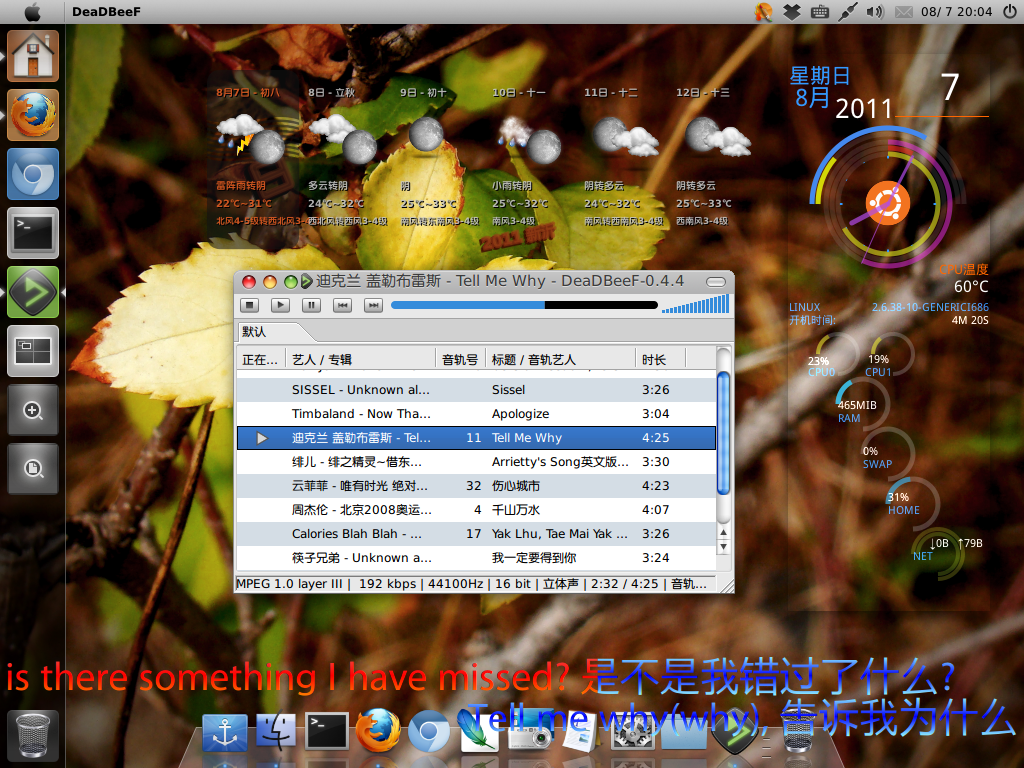Sort by the 艺人 / 专辑 column header
The height and width of the screenshot is (768, 1024).
(361, 359)
